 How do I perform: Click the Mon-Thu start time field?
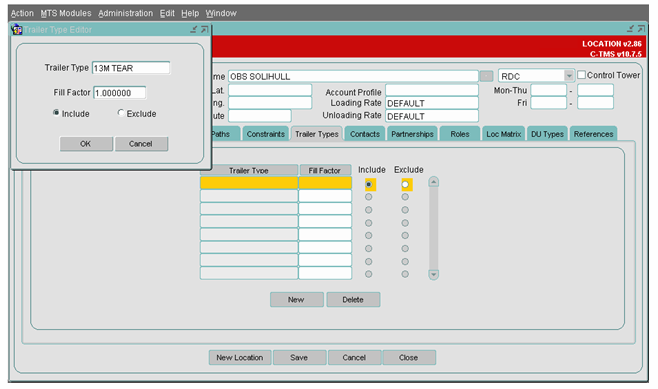tap(548, 90)
